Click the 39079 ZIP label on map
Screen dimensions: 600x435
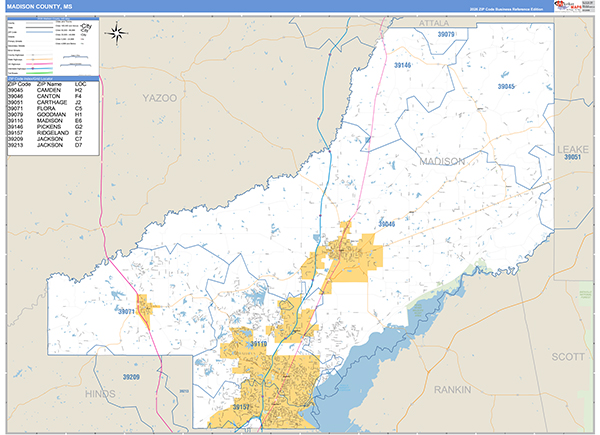click(447, 35)
